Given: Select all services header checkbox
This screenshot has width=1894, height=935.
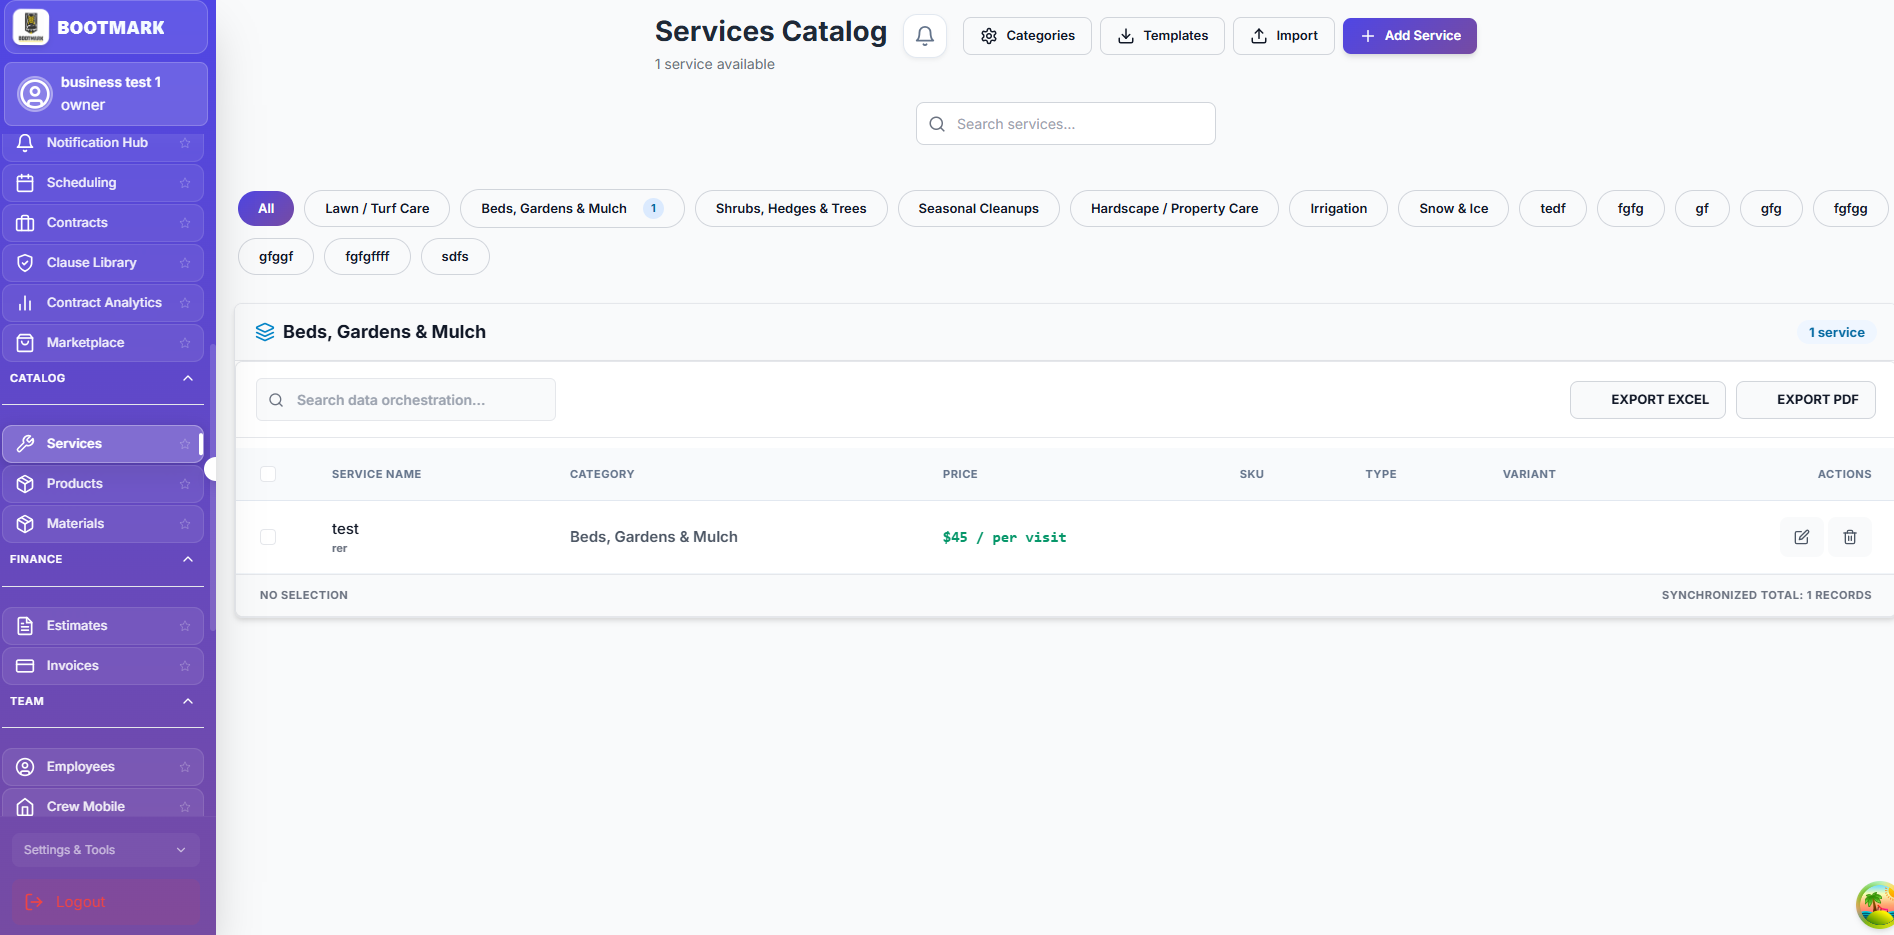Looking at the screenshot, I should [268, 474].
